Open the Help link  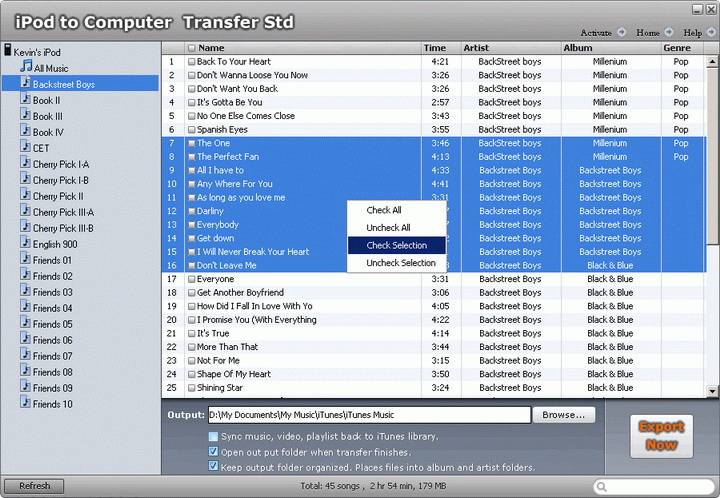pyautogui.click(x=692, y=33)
